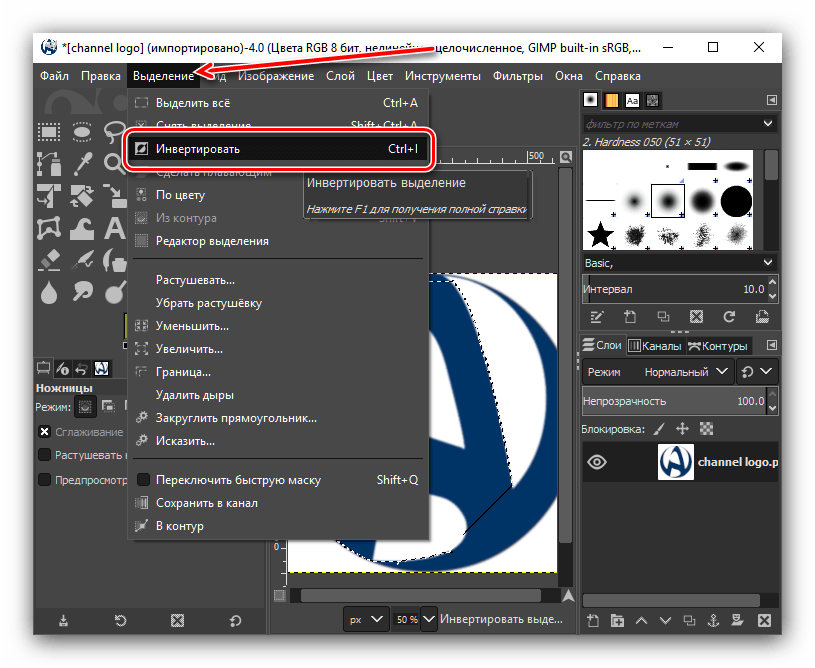This screenshot has height=668, width=815.
Task: Select the Cage Transform tool
Action: click(x=49, y=228)
